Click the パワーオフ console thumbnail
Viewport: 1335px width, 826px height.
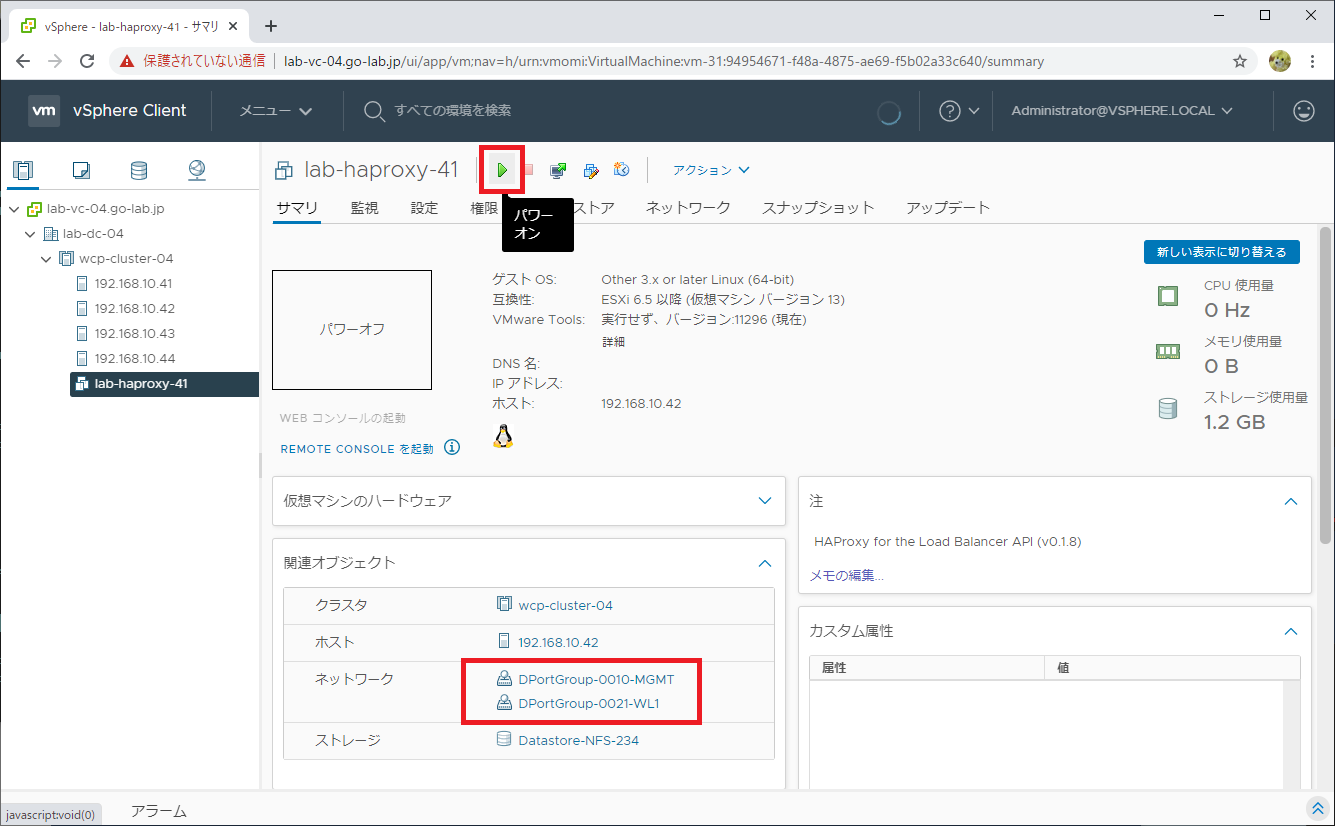352,329
